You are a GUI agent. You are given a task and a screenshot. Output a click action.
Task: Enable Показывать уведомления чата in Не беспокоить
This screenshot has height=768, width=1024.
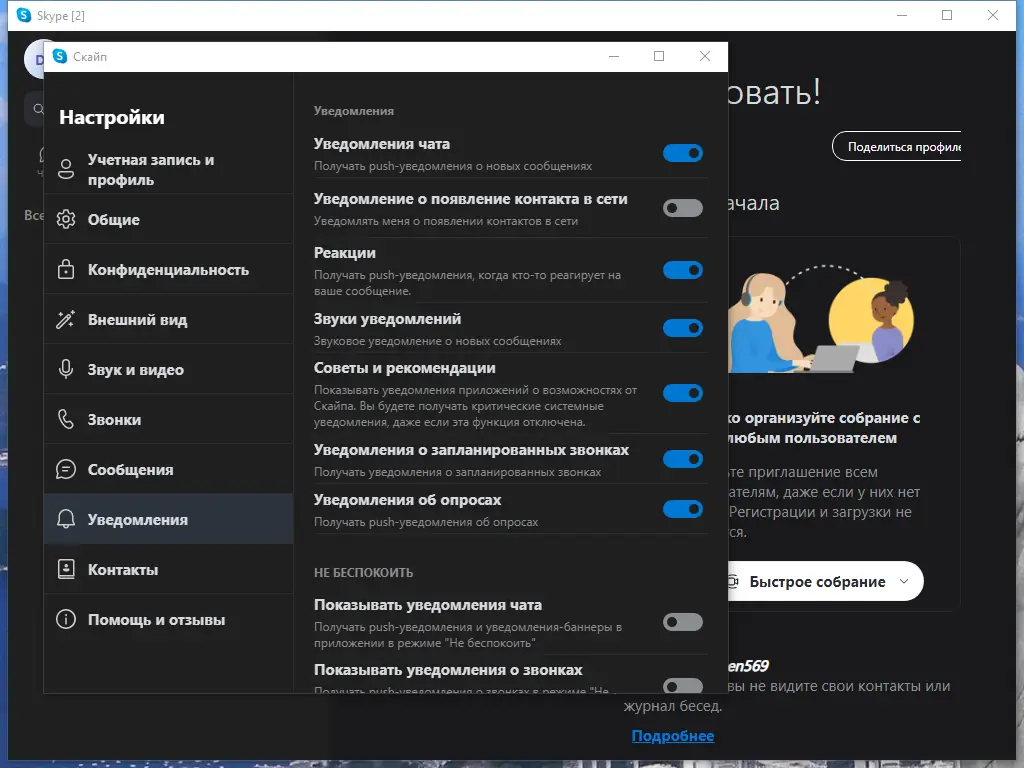(683, 622)
